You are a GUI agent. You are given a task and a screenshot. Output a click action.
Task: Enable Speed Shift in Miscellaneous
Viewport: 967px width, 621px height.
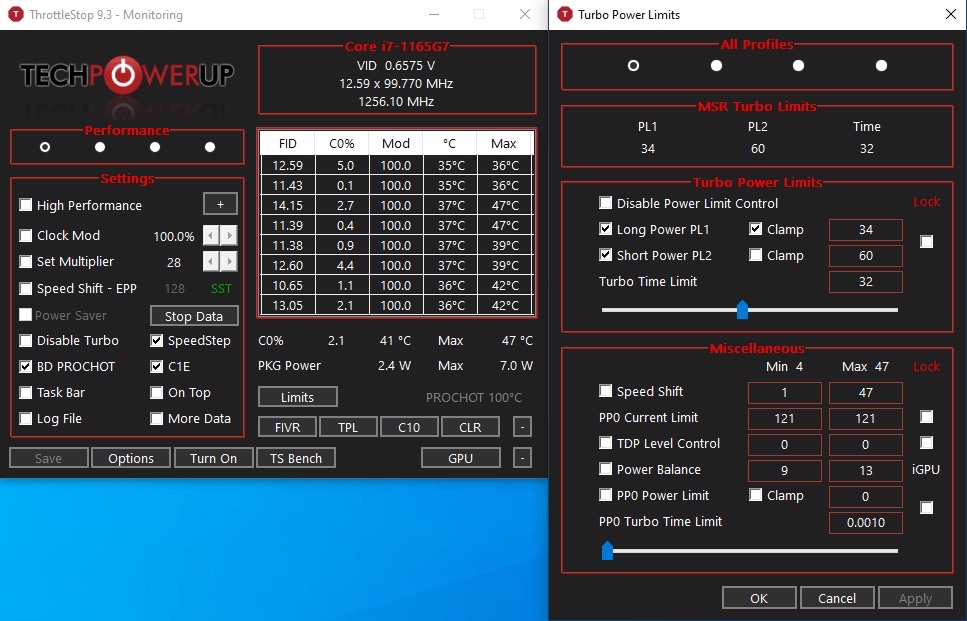(x=606, y=391)
